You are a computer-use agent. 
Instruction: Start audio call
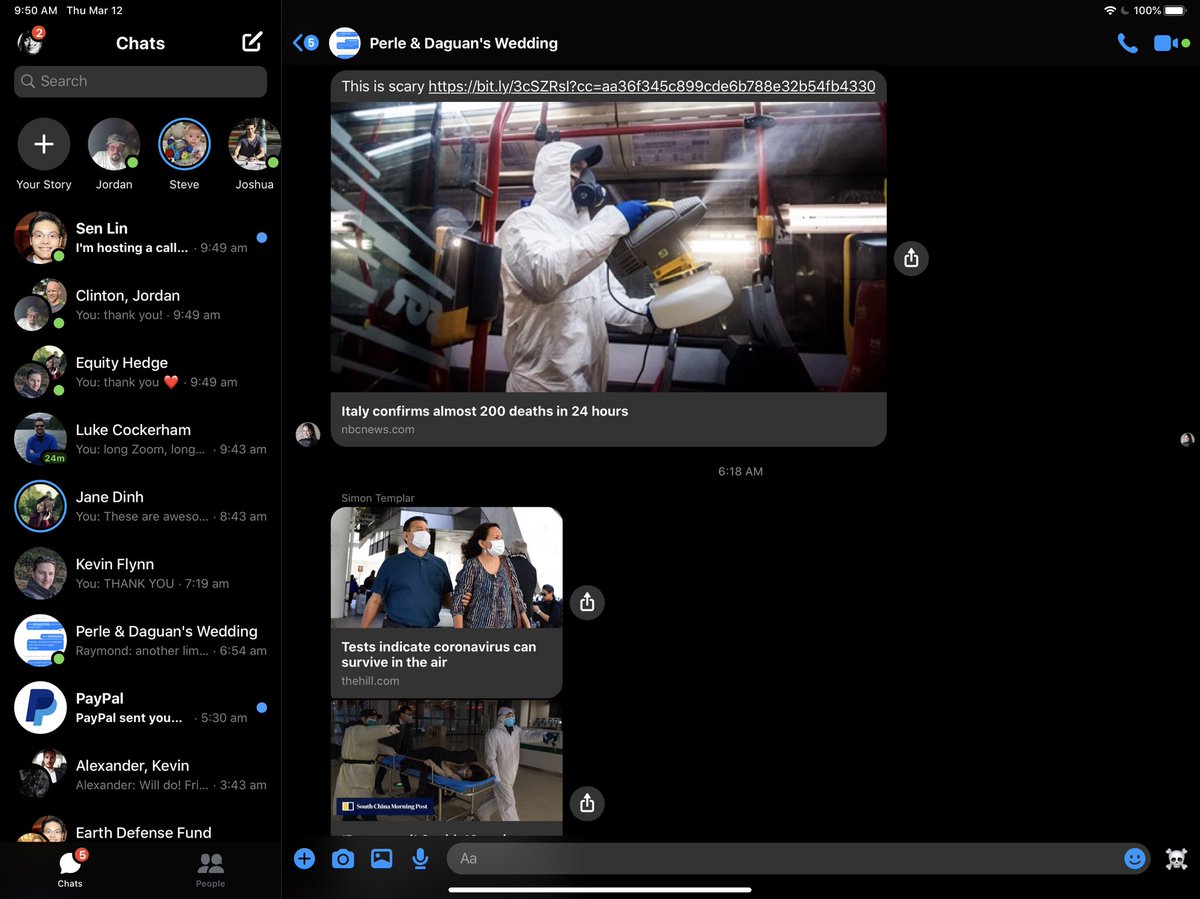click(x=1127, y=43)
